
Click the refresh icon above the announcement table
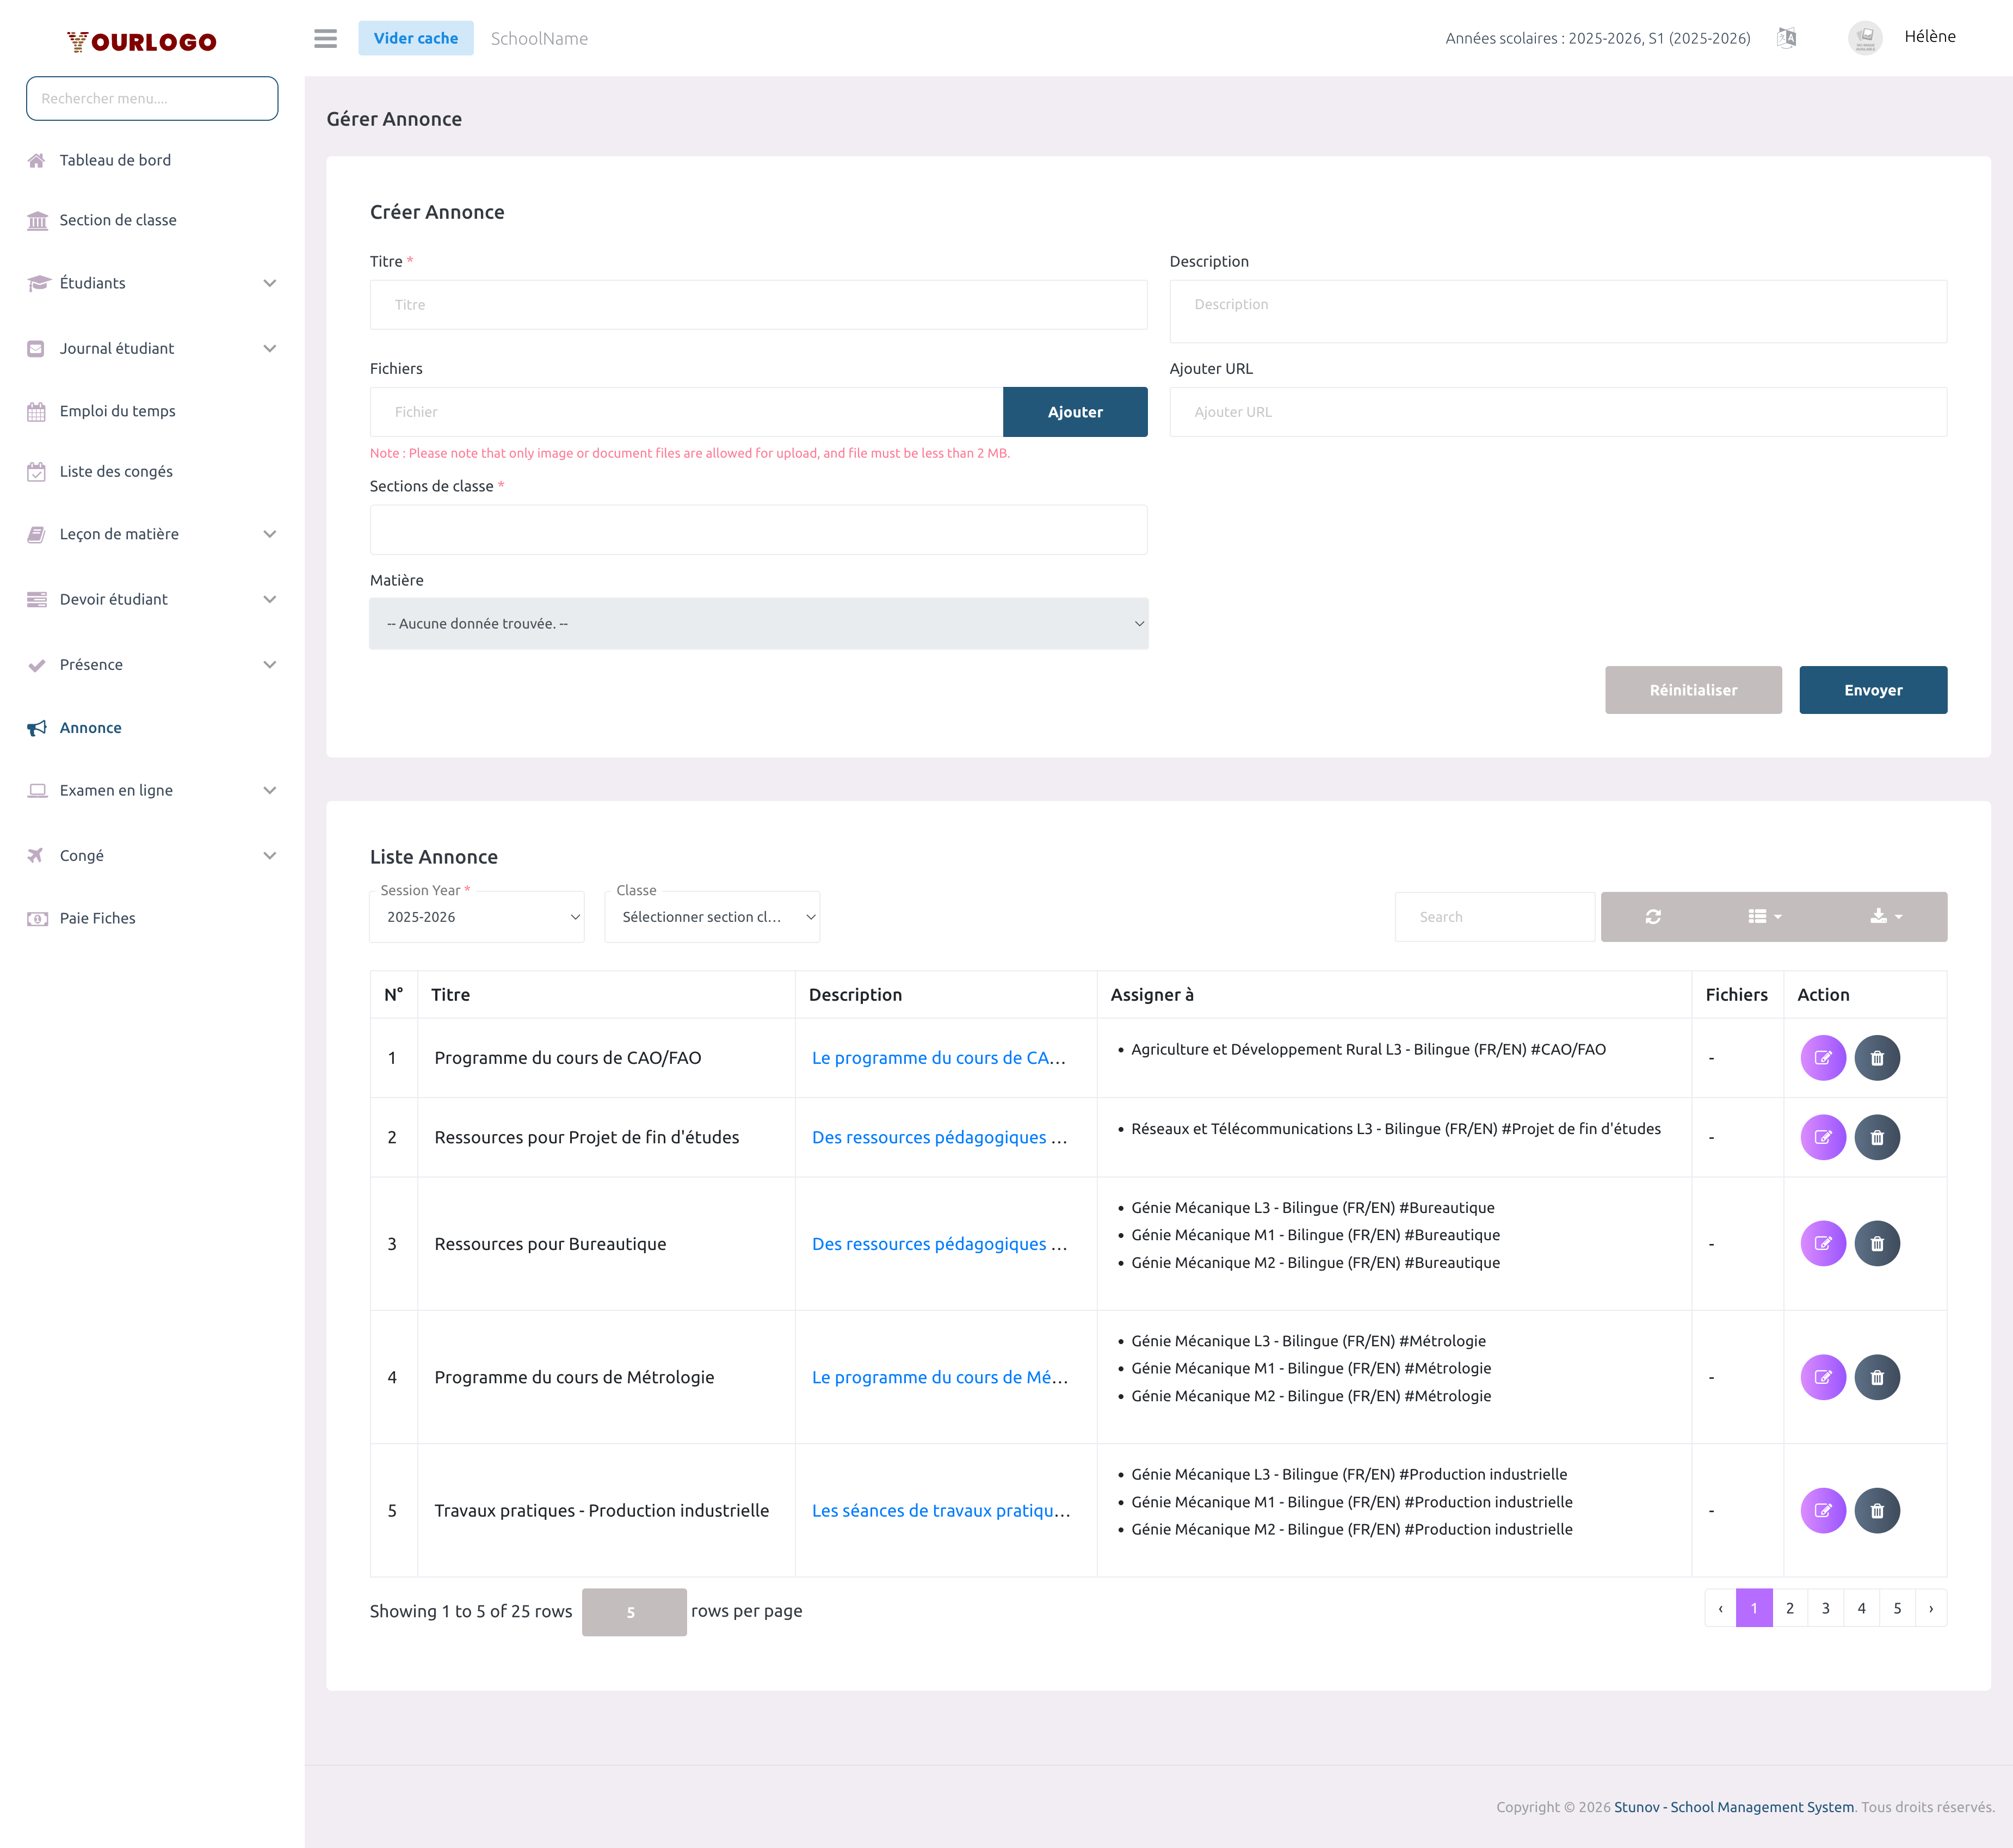pos(1653,916)
